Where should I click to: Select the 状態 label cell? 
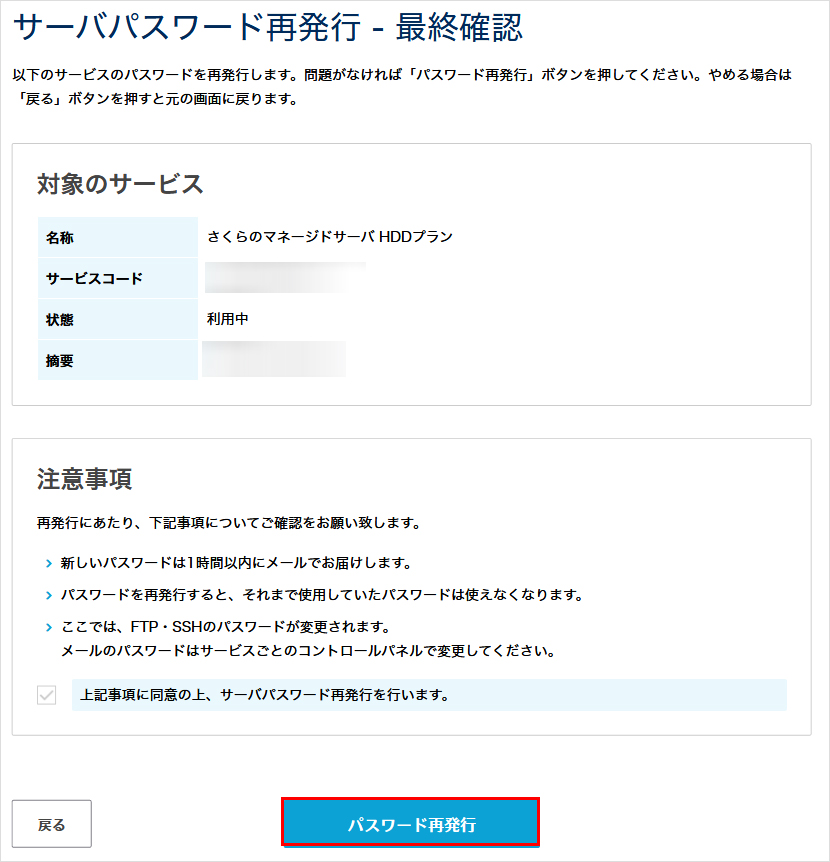pyautogui.click(x=117, y=320)
